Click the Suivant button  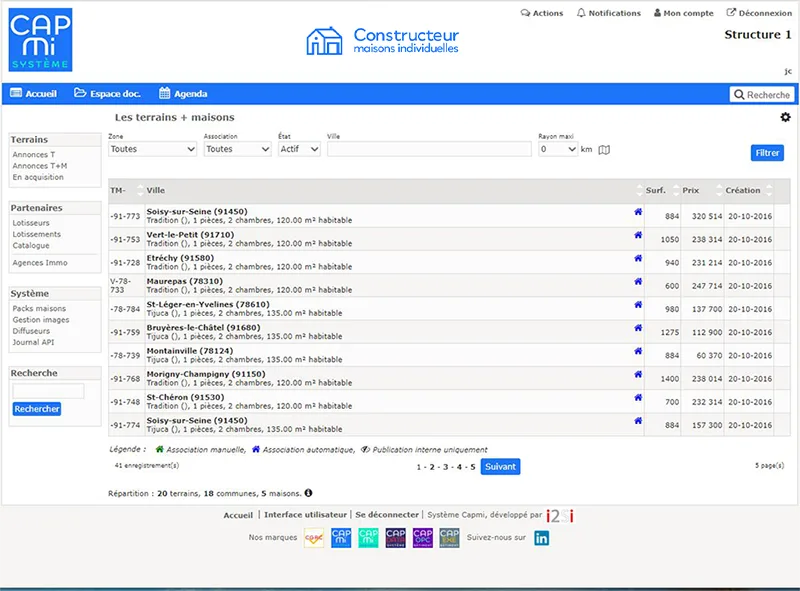[x=500, y=466]
